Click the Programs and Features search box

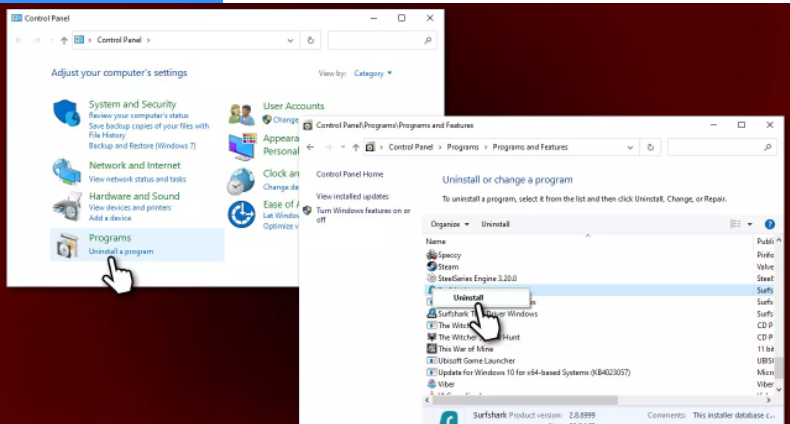721,147
